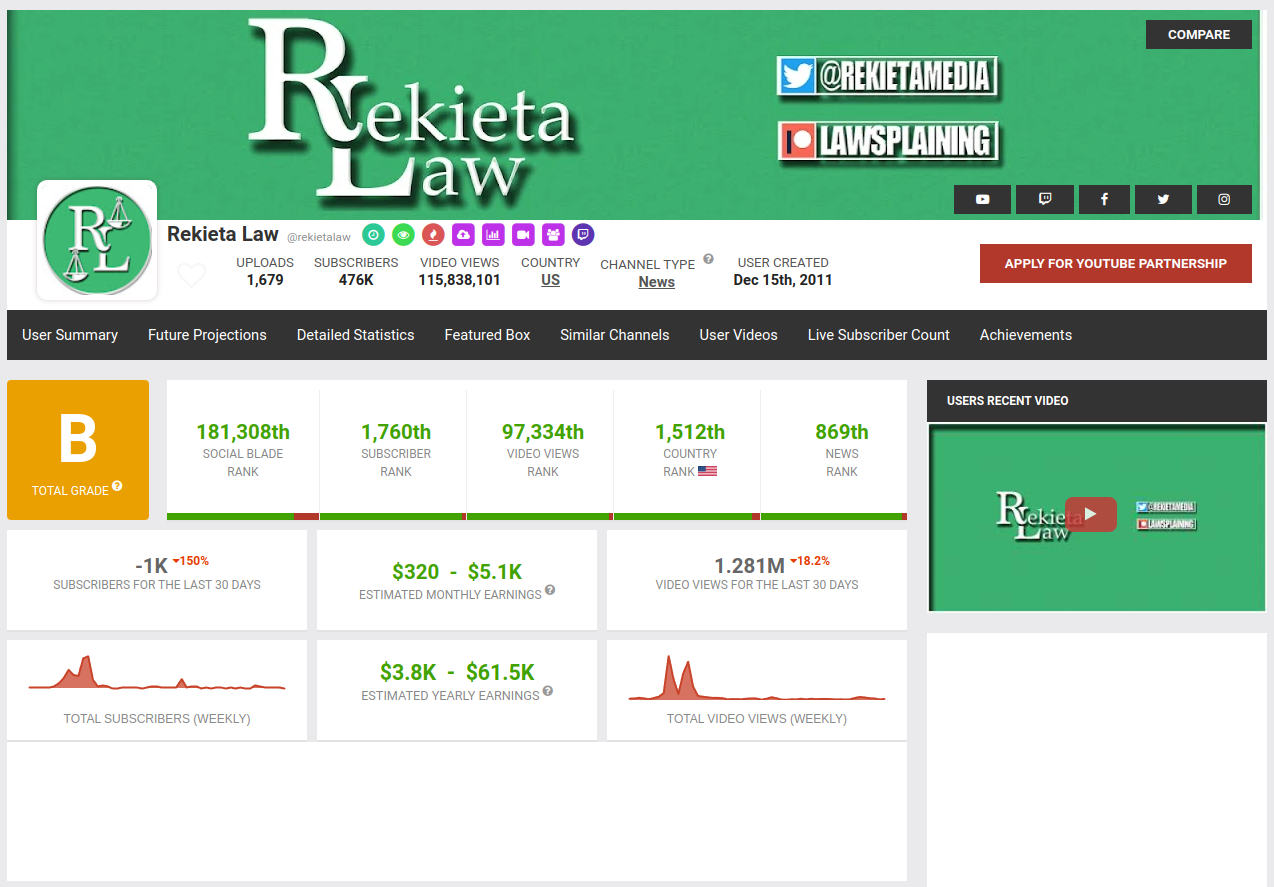Open the User Videos tab
This screenshot has width=1274, height=887.
pyautogui.click(x=739, y=335)
